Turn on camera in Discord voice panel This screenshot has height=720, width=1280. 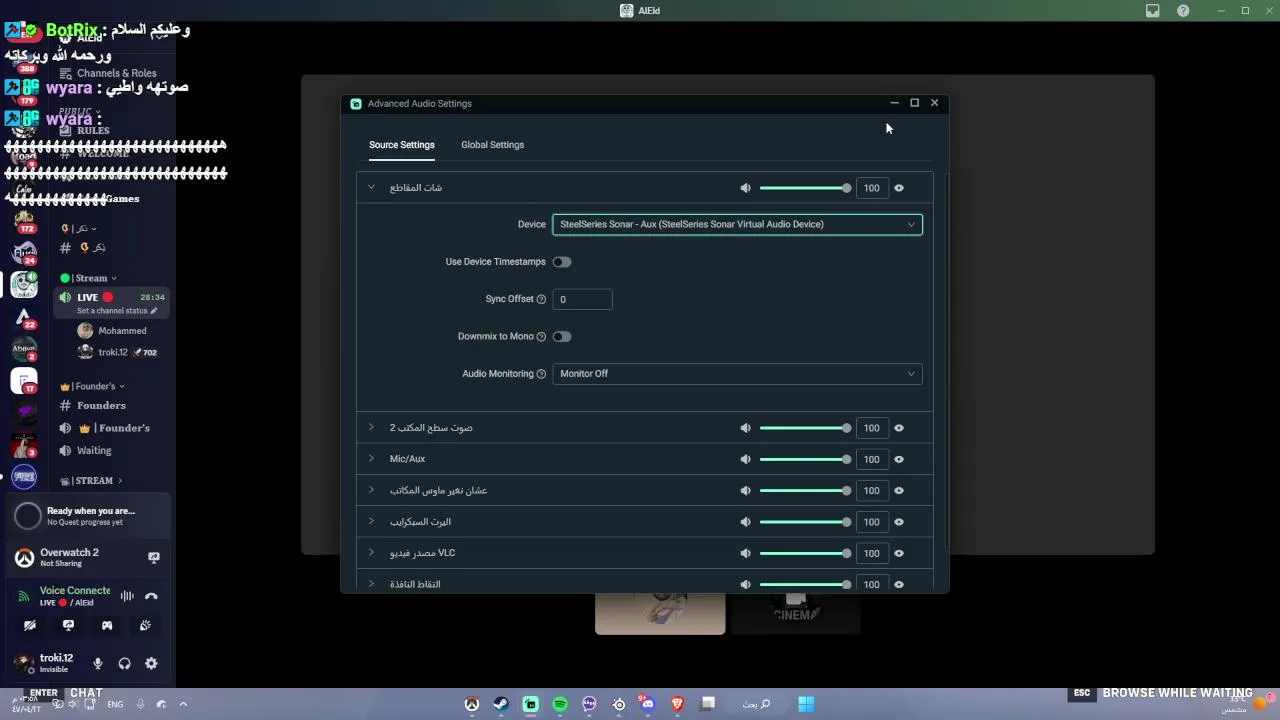[30, 625]
